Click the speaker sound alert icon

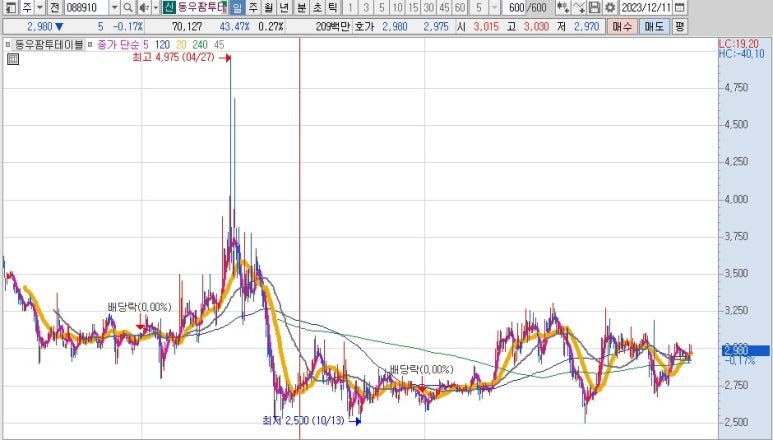point(143,7)
